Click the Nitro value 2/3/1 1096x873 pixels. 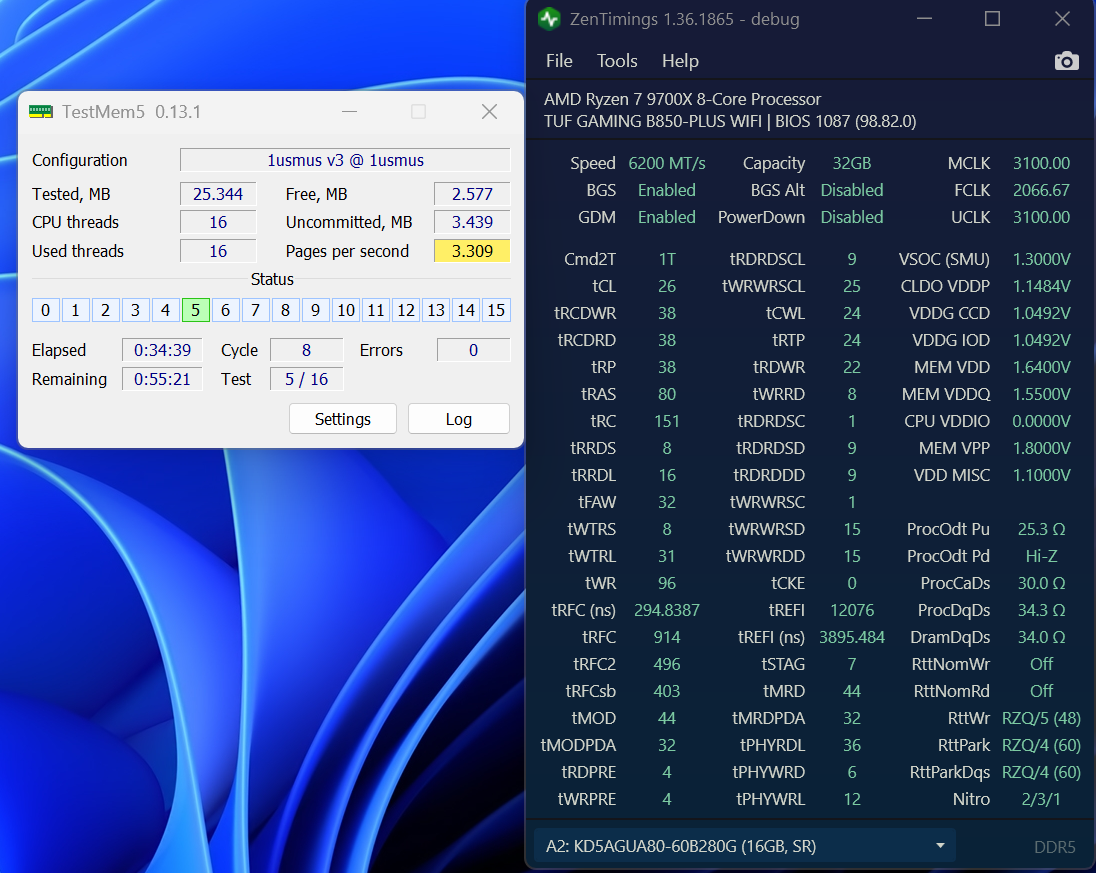[x=1041, y=799]
